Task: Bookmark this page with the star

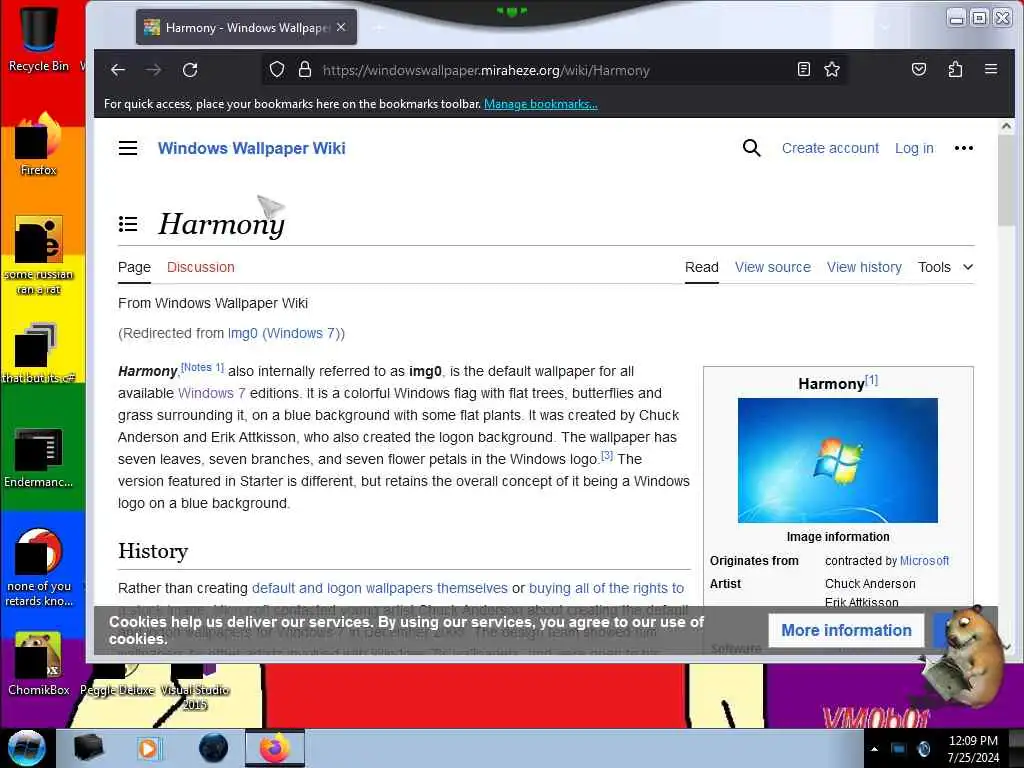Action: pos(832,69)
